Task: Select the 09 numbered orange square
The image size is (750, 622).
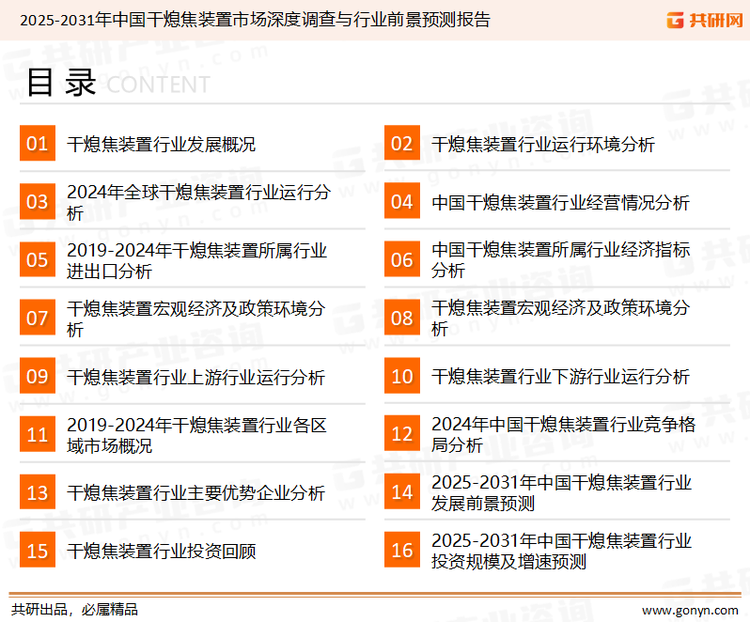Action: pos(37,377)
